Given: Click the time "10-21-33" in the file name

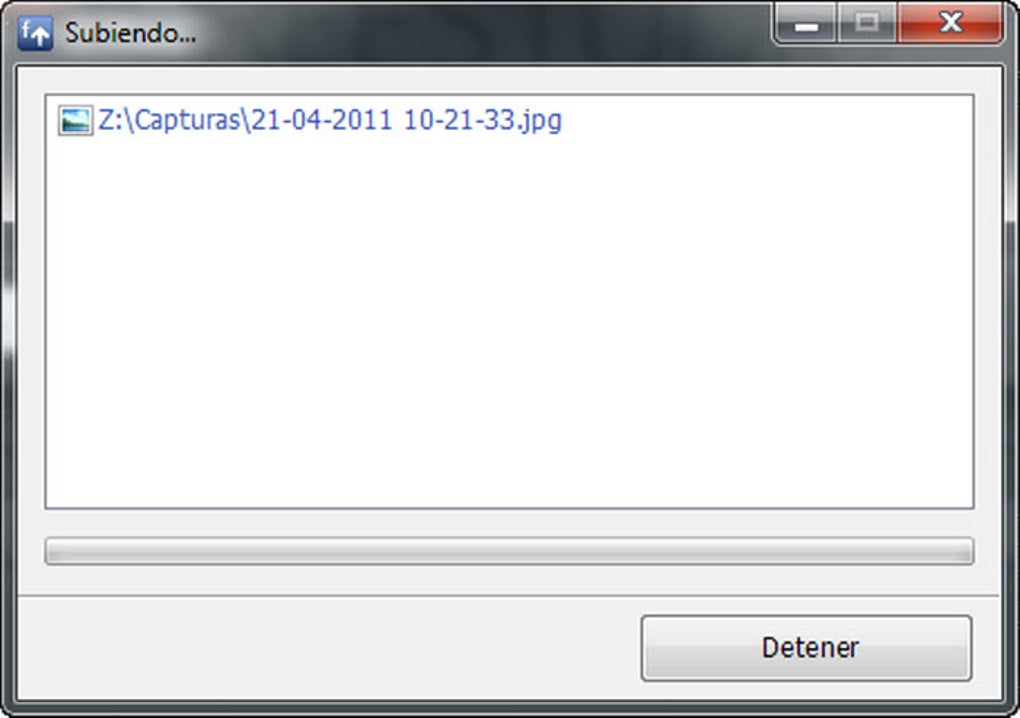Looking at the screenshot, I should tap(459, 120).
